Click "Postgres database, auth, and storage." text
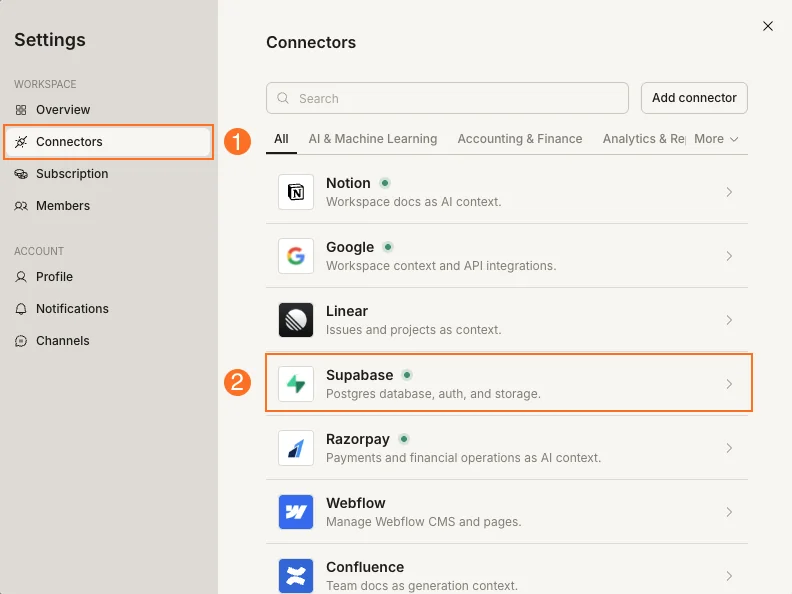 click(x=433, y=394)
